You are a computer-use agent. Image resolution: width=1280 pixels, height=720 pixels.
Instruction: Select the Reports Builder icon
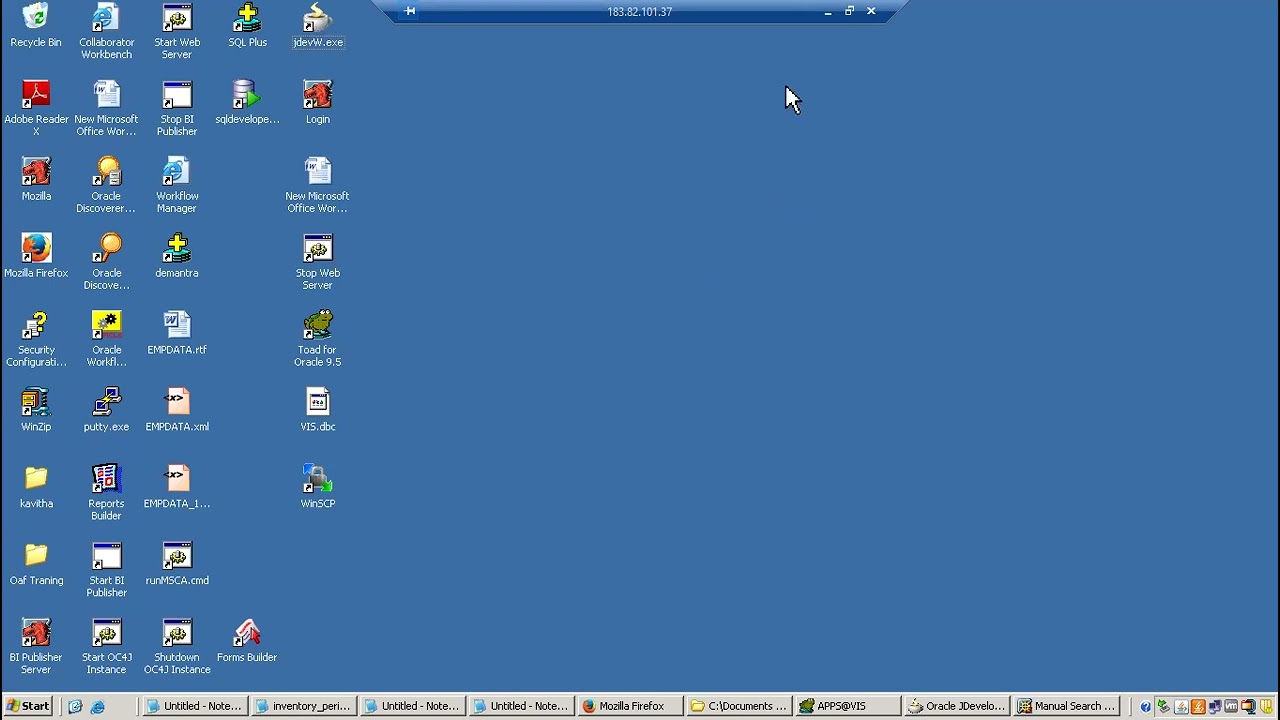[x=106, y=494]
